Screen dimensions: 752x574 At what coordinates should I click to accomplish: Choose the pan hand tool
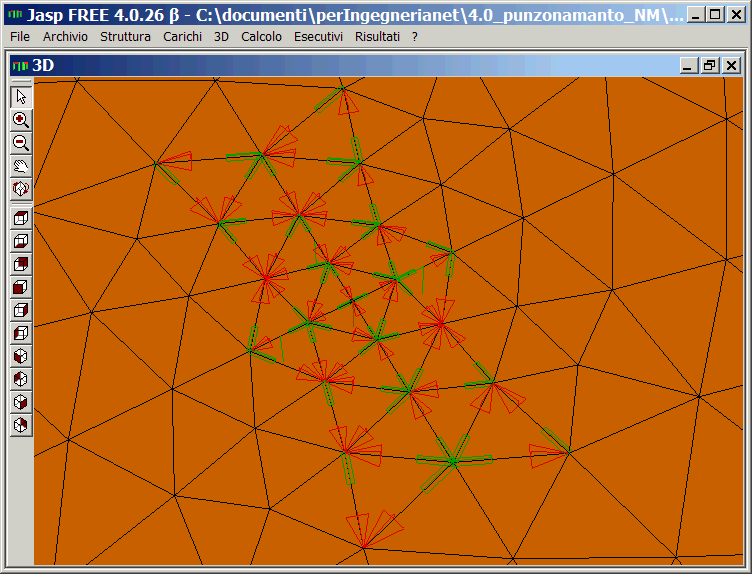21,166
